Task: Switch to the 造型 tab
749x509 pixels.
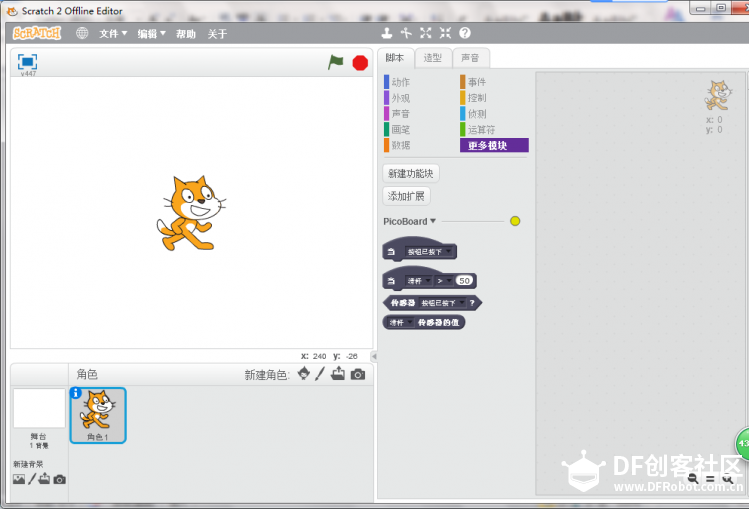Action: 432,58
